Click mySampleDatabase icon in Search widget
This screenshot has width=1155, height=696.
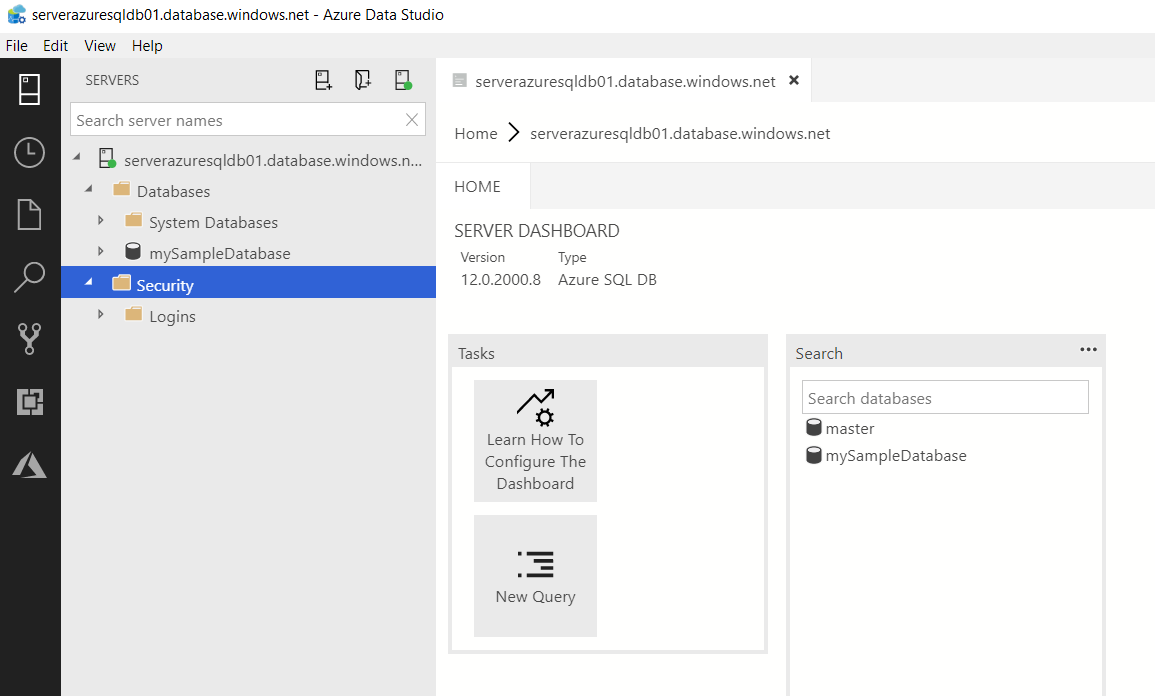pos(814,455)
